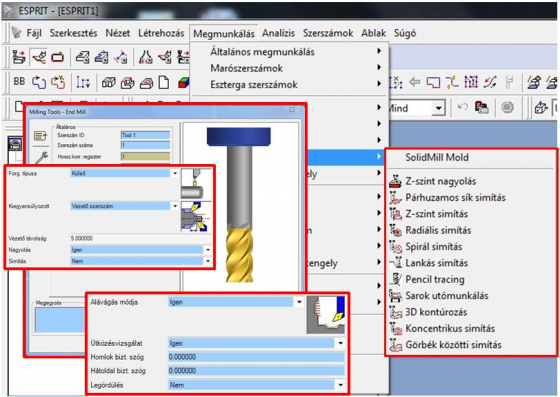Open the Forg. típusa dropdown

pyautogui.click(x=175, y=174)
